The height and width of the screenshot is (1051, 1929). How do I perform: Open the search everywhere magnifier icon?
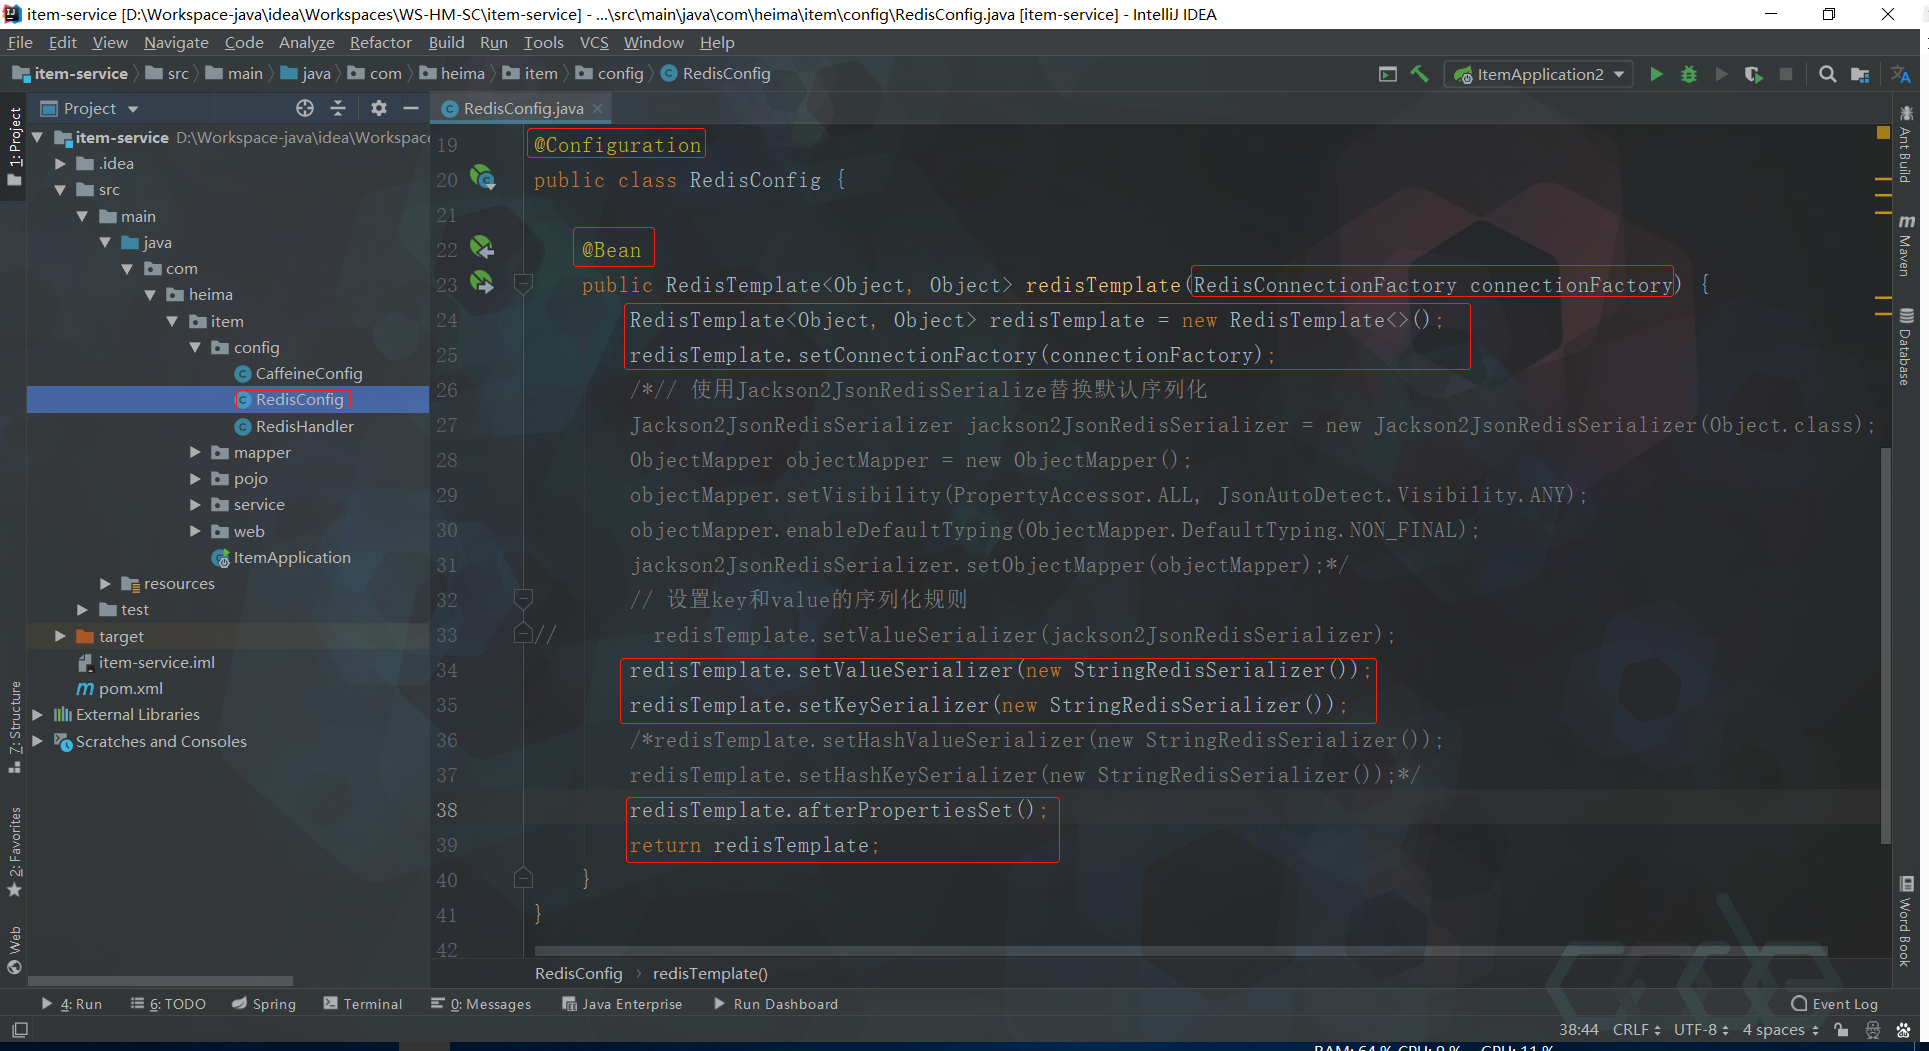click(x=1827, y=74)
